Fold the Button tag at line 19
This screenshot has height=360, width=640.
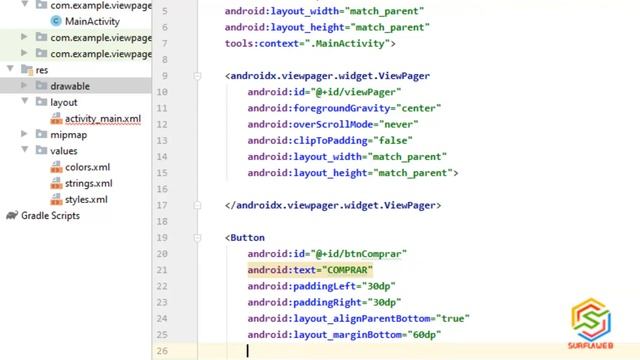[197, 238]
